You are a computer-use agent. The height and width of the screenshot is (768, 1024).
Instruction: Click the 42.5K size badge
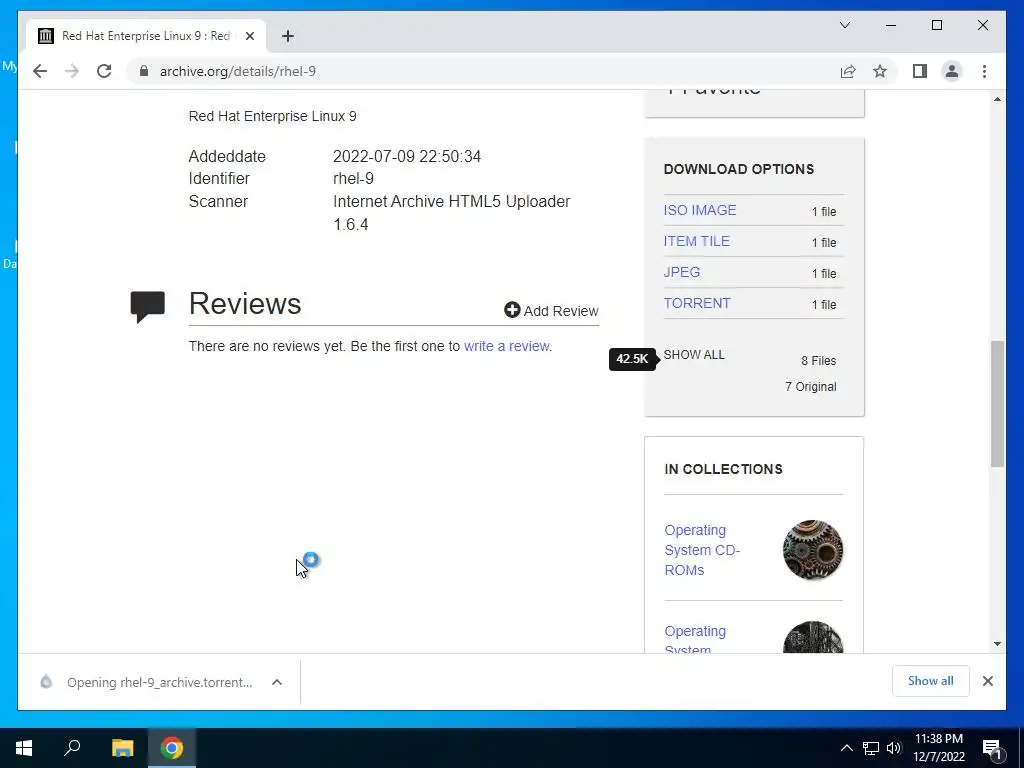632,359
